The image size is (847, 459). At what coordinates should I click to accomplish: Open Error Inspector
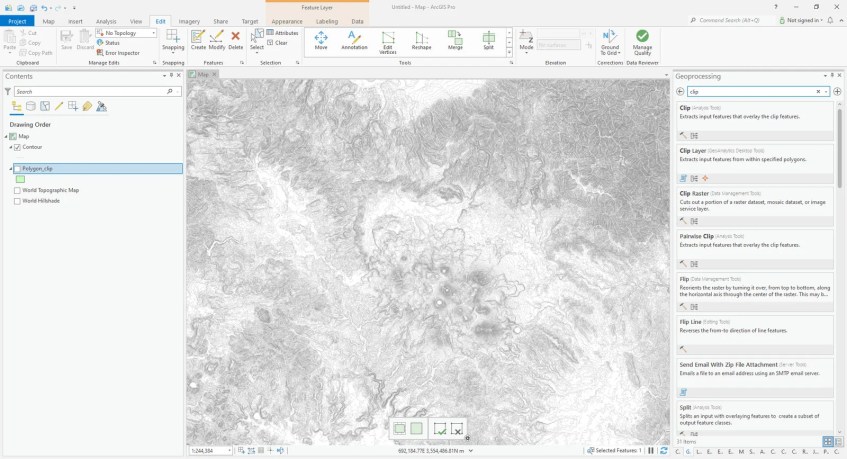(118, 53)
